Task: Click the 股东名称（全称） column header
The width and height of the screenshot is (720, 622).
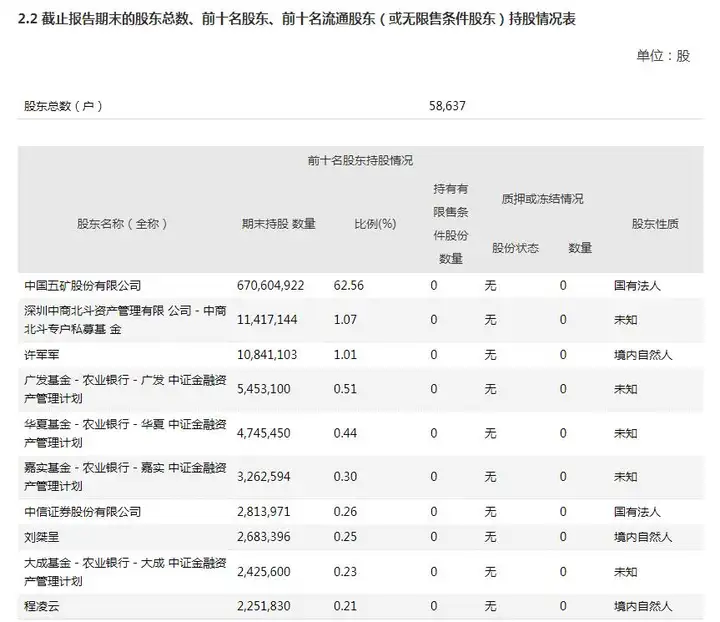Action: [x=122, y=224]
